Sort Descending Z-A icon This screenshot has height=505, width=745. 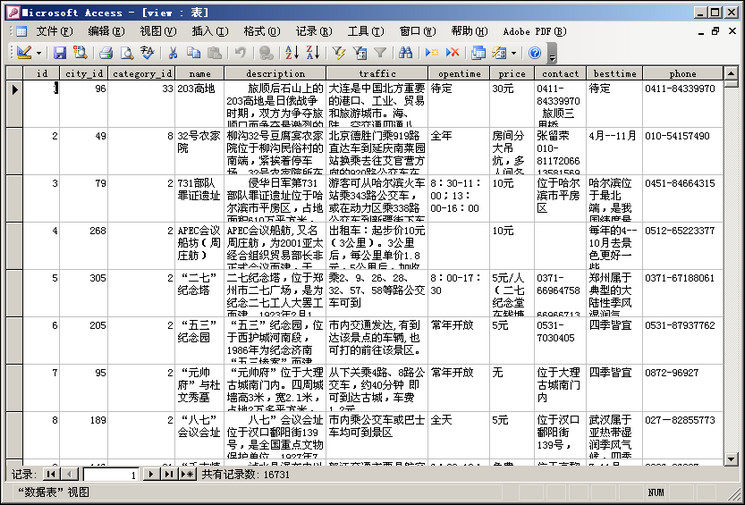(x=312, y=53)
